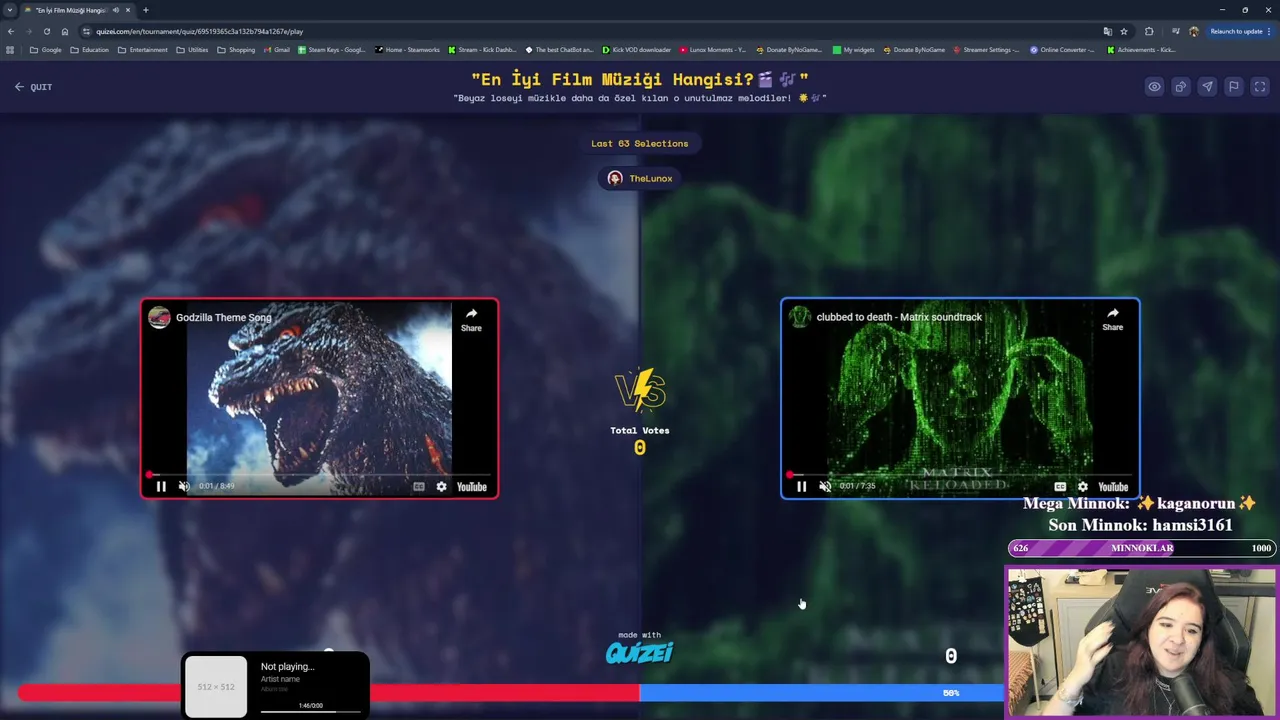Open settings gear on Godzilla video
This screenshot has width=1280, height=720.
pos(441,487)
